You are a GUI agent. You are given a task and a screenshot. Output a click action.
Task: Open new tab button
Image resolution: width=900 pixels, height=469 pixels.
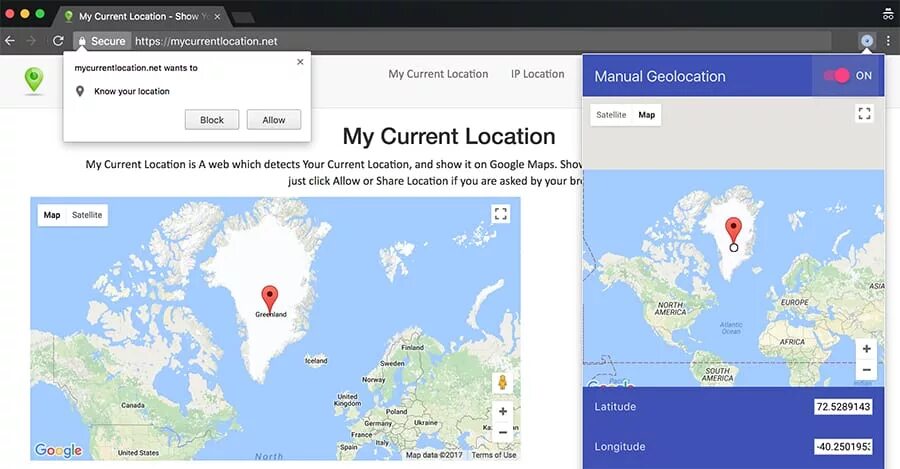pyautogui.click(x=243, y=17)
